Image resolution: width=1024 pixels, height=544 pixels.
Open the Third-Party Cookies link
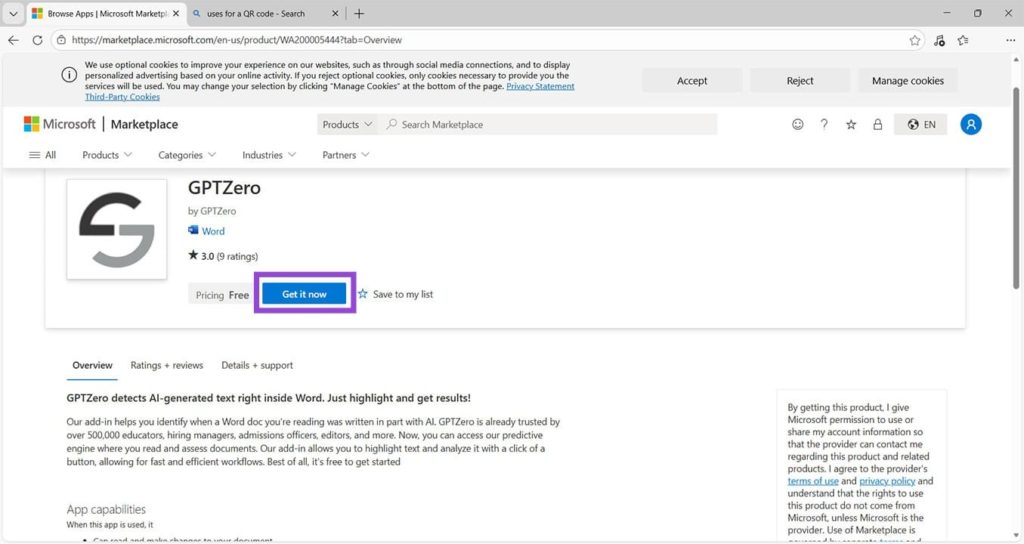tap(122, 97)
